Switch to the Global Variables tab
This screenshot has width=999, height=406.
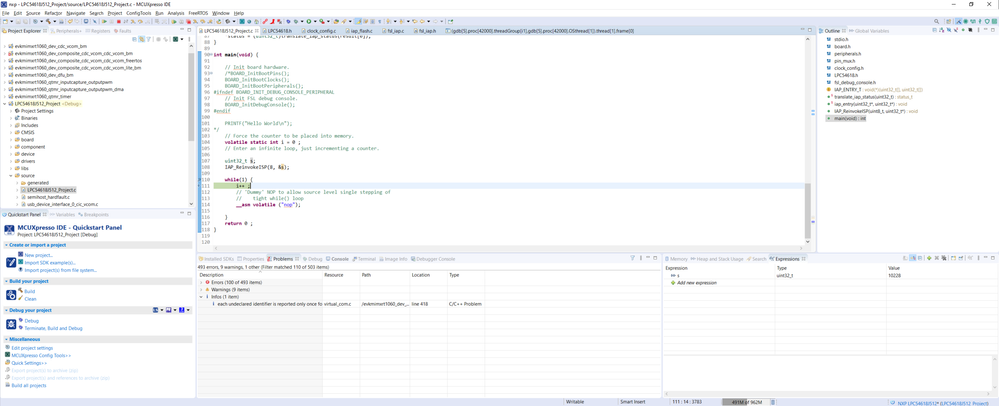(868, 31)
